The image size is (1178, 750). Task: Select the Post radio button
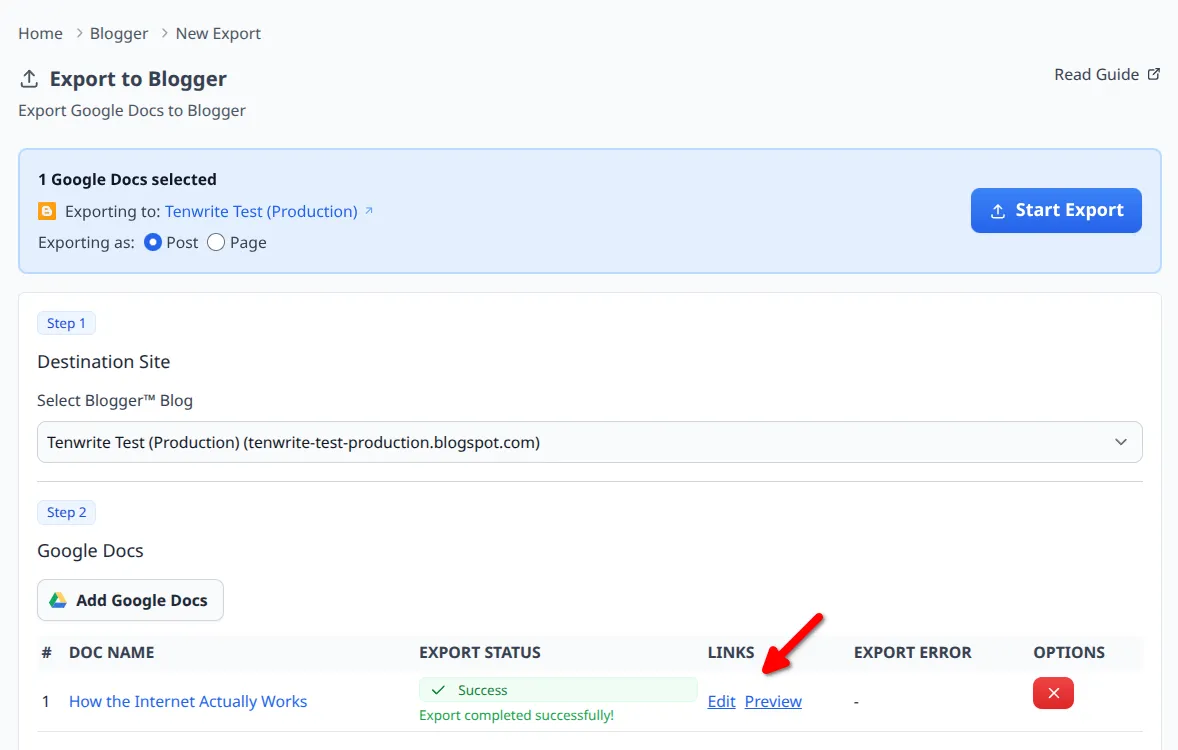tap(152, 242)
